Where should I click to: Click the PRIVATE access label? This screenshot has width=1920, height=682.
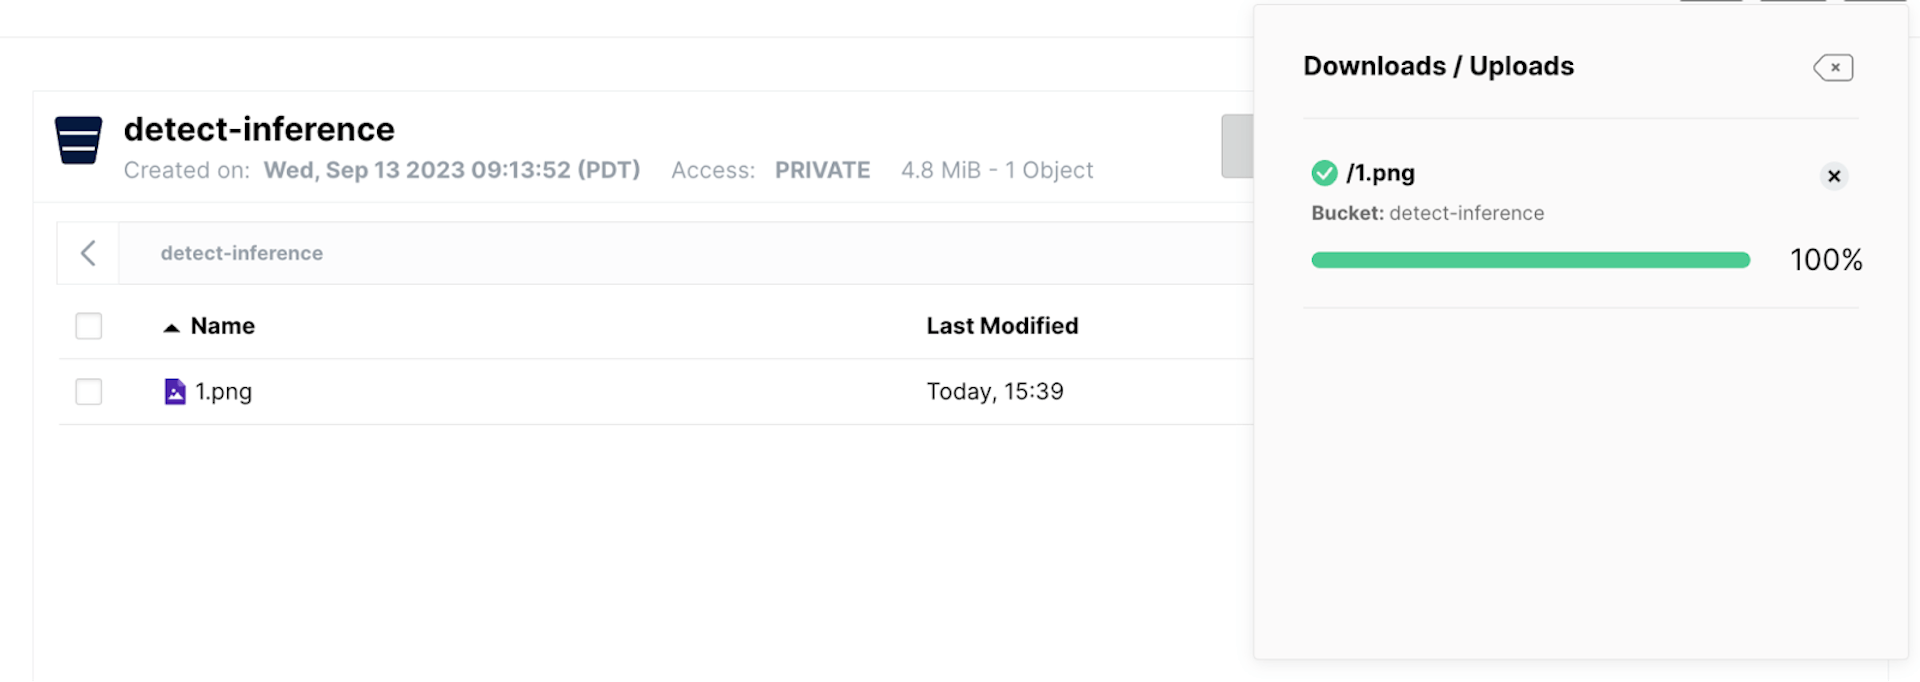pos(822,170)
